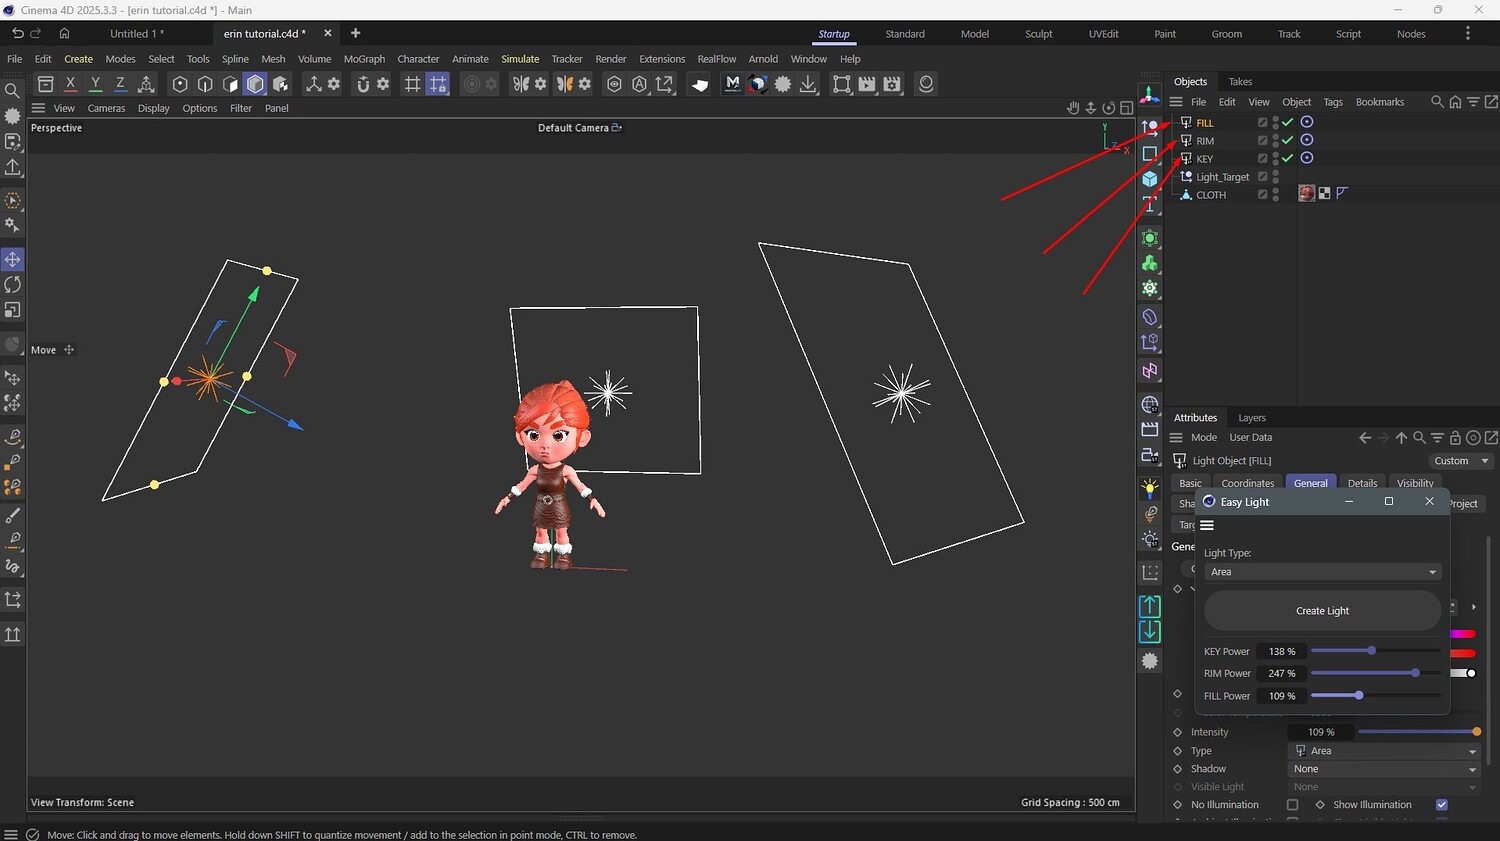Switch to the Sculpt layout tab
Image resolution: width=1500 pixels, height=841 pixels.
coord(1039,34)
